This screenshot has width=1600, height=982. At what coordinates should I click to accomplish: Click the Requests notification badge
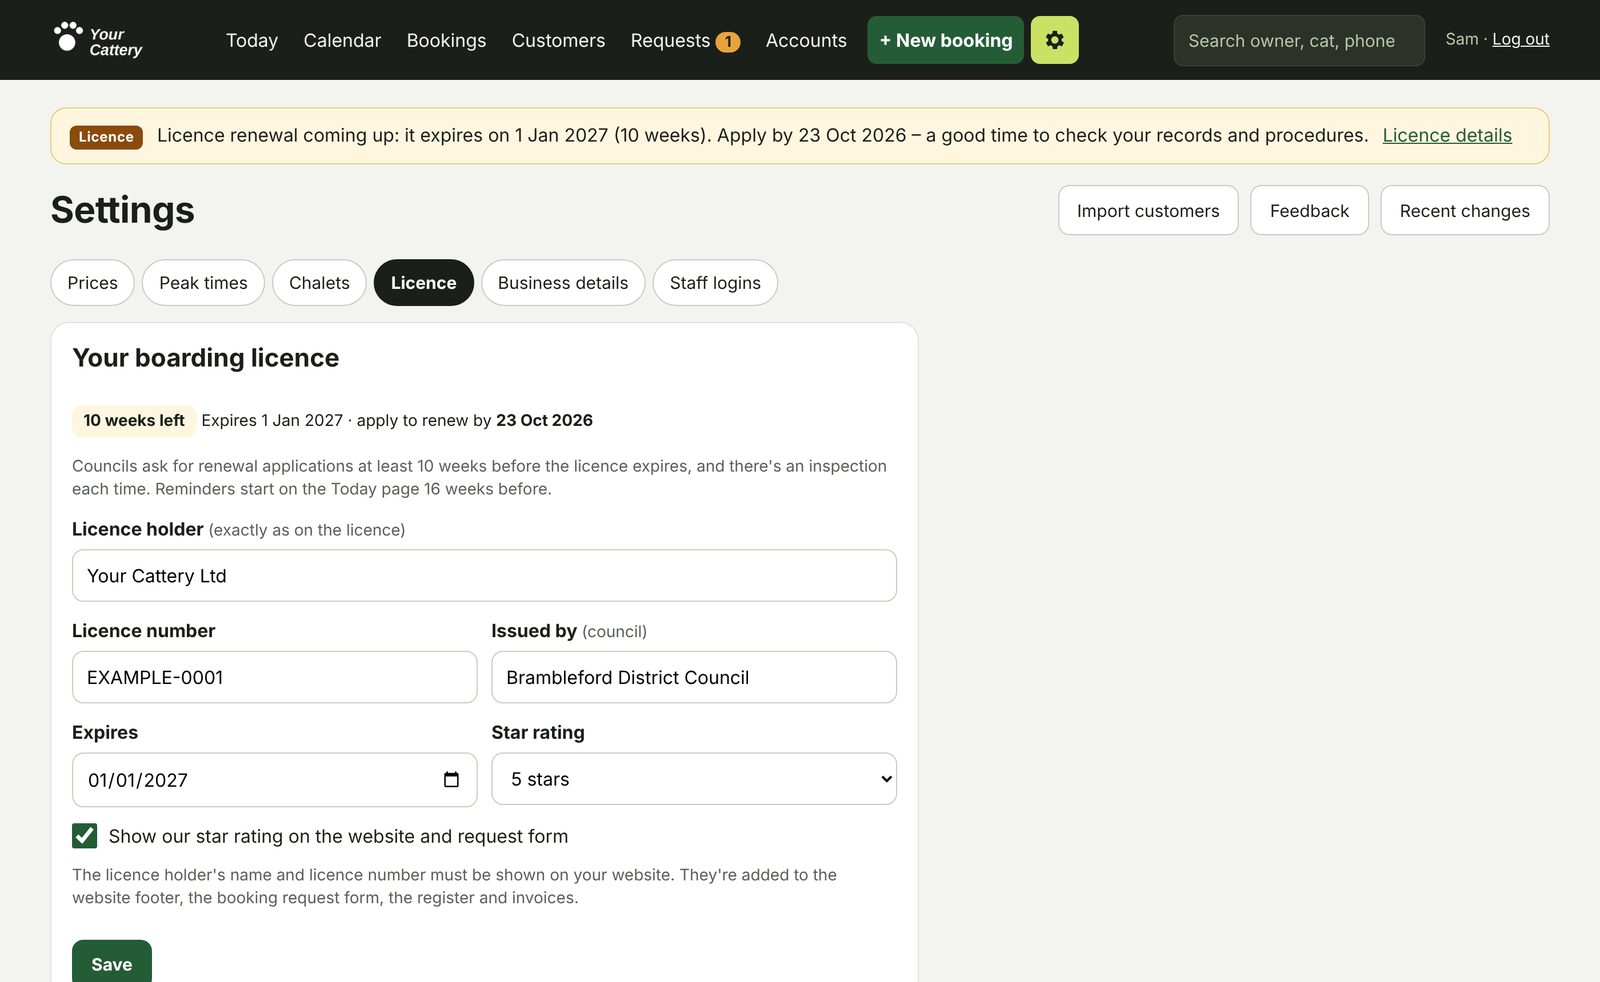click(x=728, y=41)
